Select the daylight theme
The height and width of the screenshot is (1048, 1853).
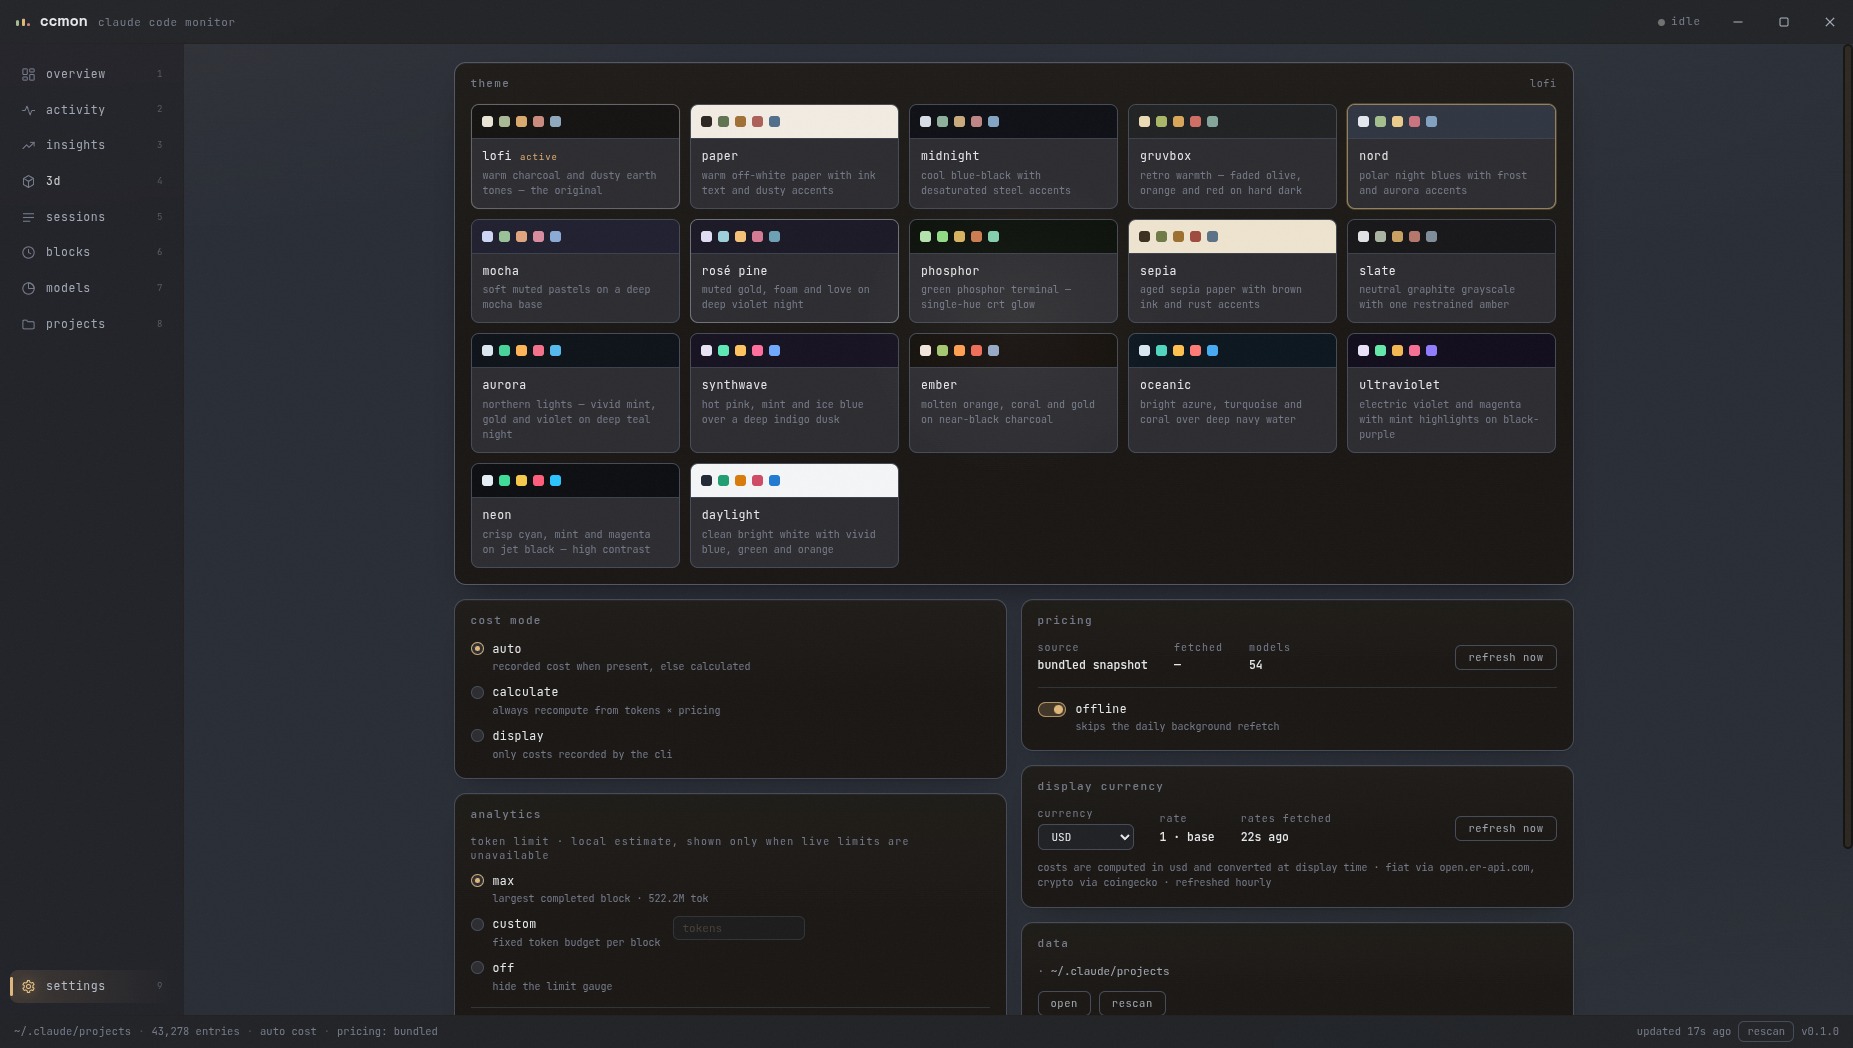pos(794,515)
